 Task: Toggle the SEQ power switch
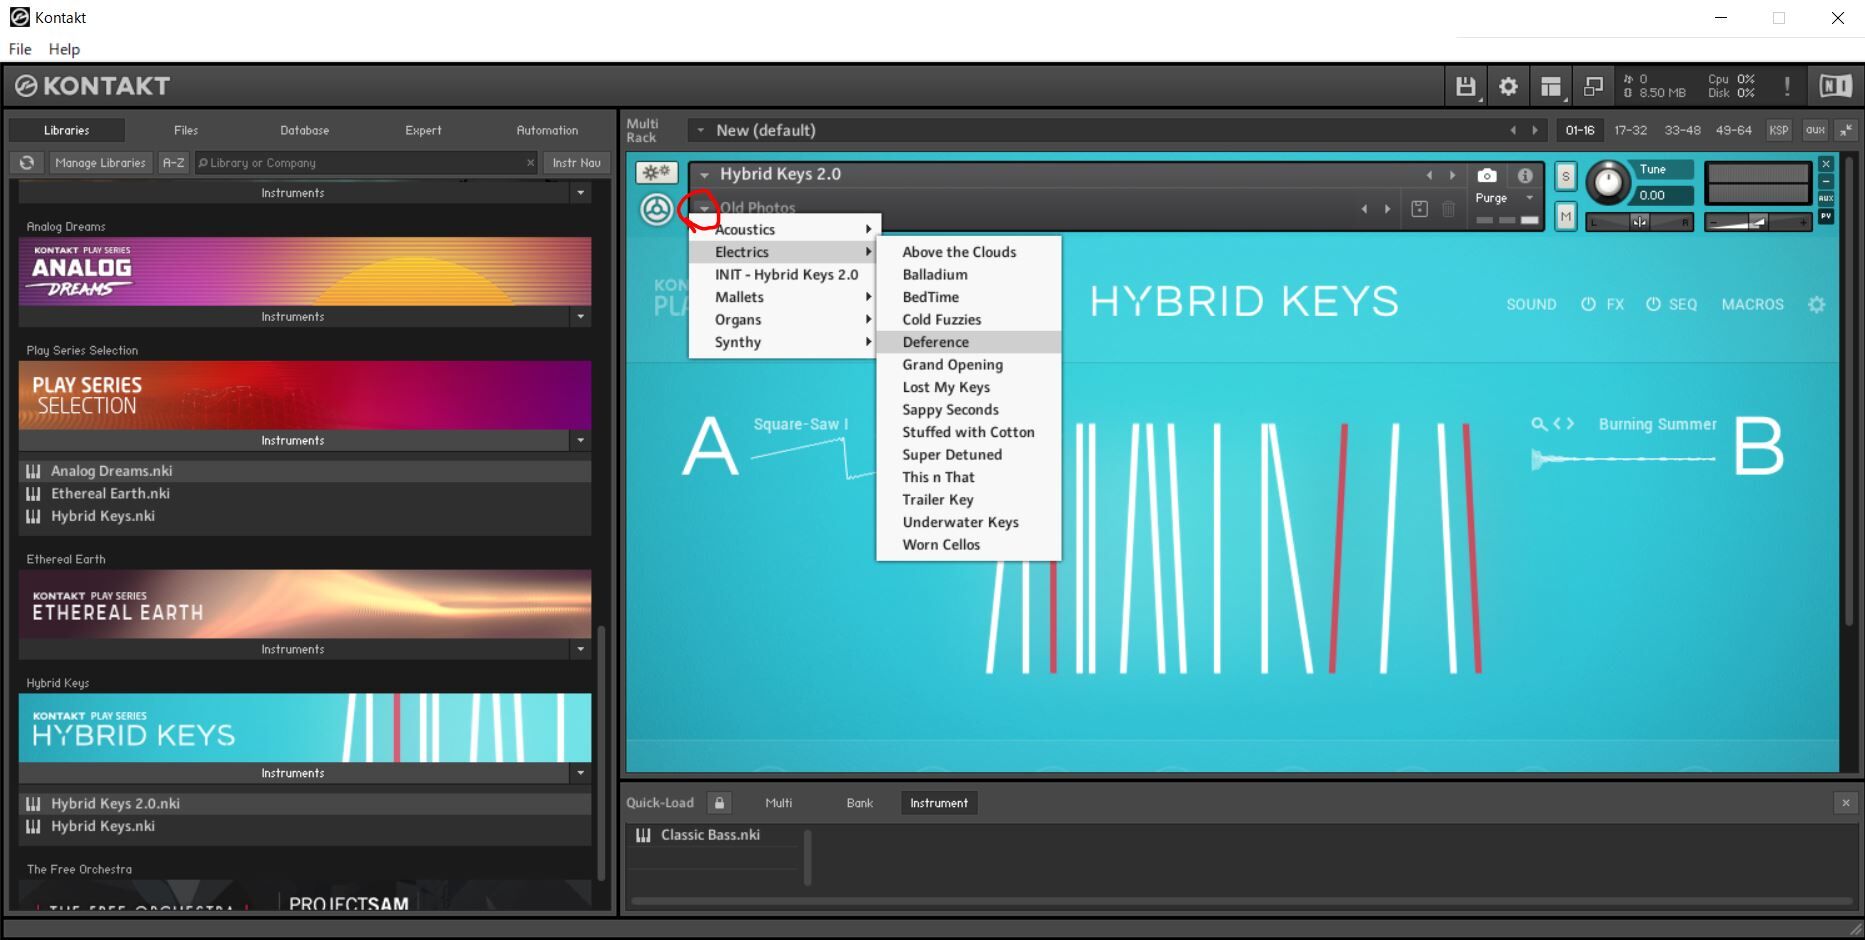[x=1653, y=304]
